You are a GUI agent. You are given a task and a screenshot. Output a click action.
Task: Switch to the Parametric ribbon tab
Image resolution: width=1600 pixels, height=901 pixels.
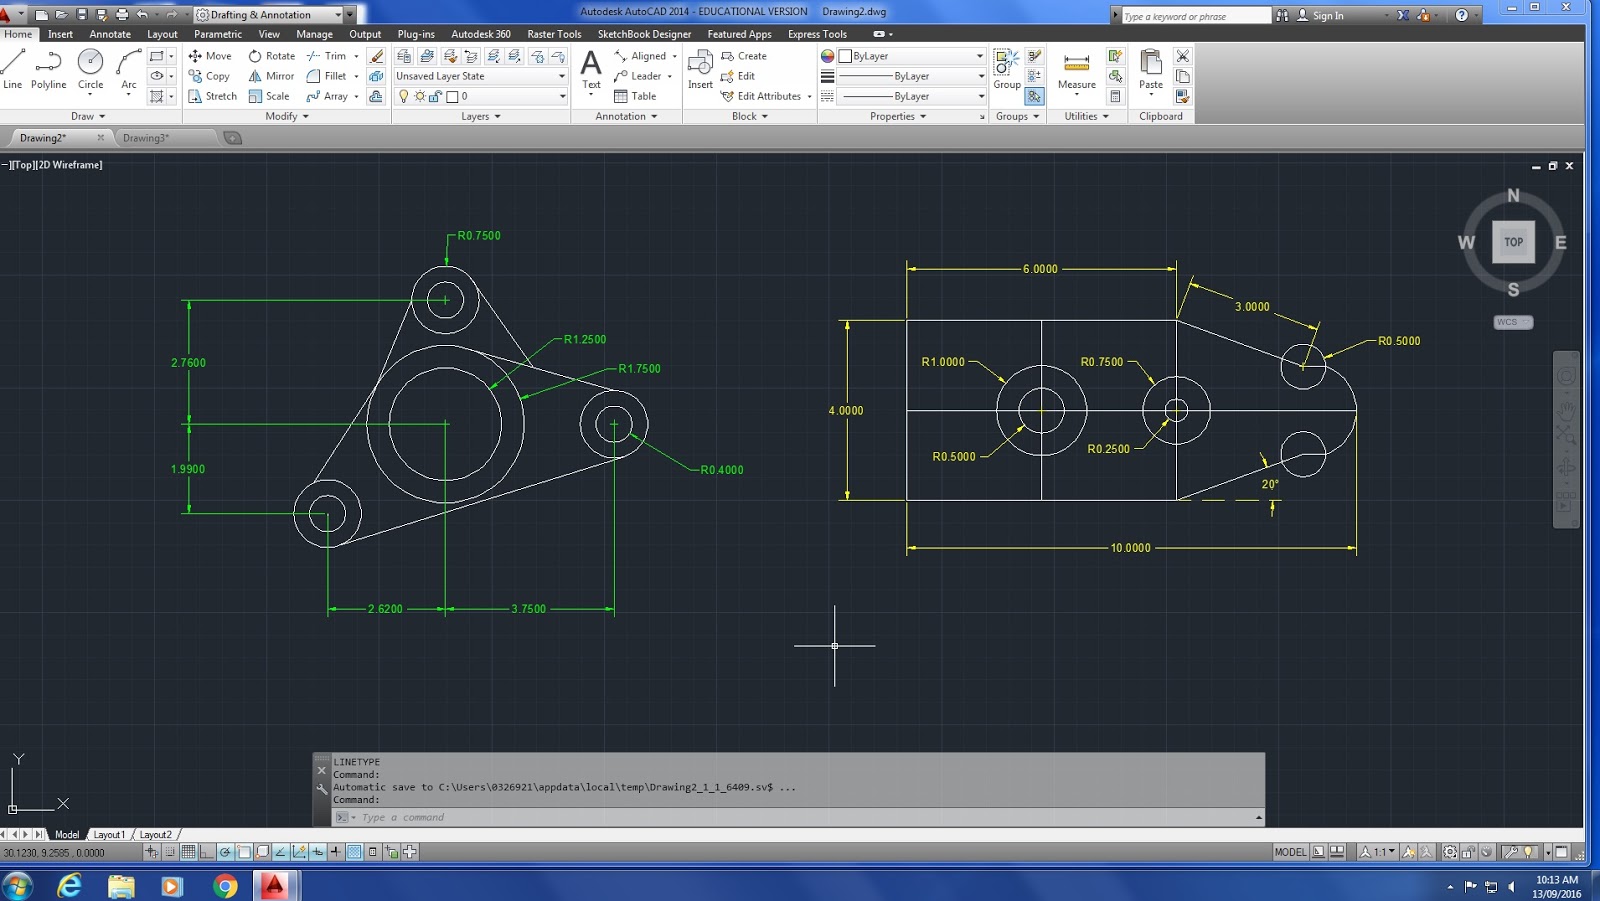[x=218, y=33]
